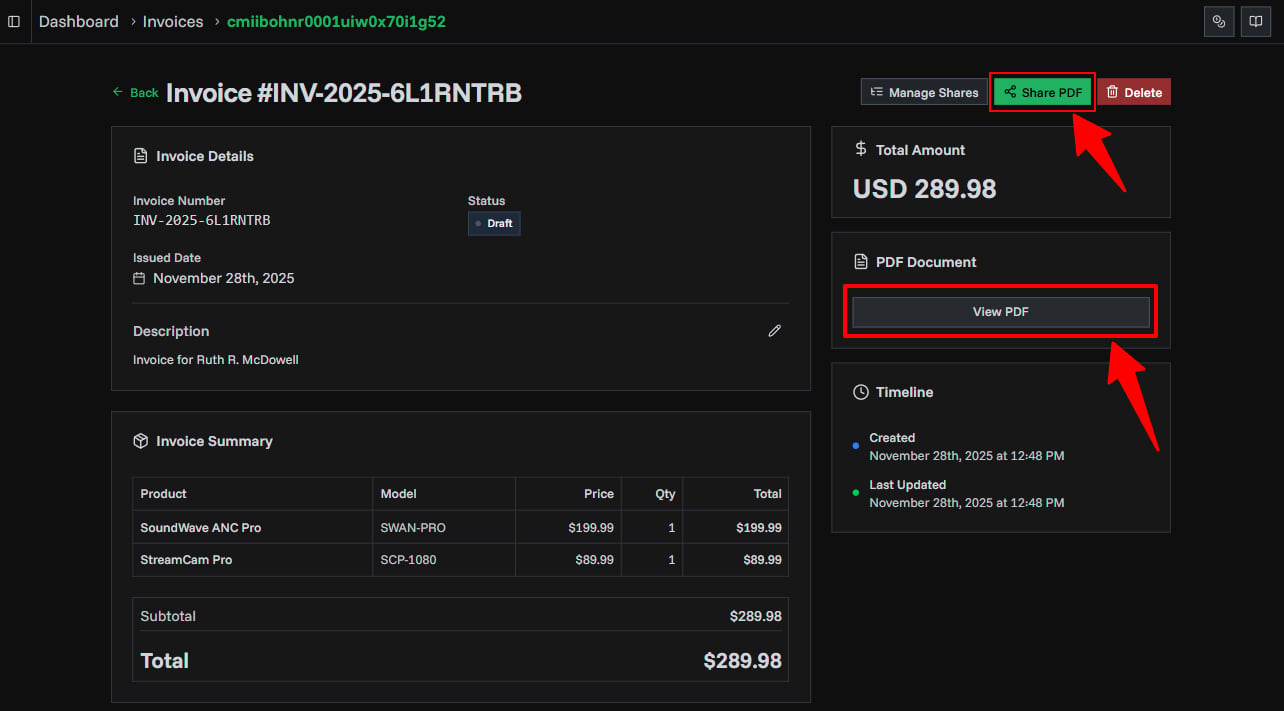Click USD 289.98 total amount

click(925, 189)
